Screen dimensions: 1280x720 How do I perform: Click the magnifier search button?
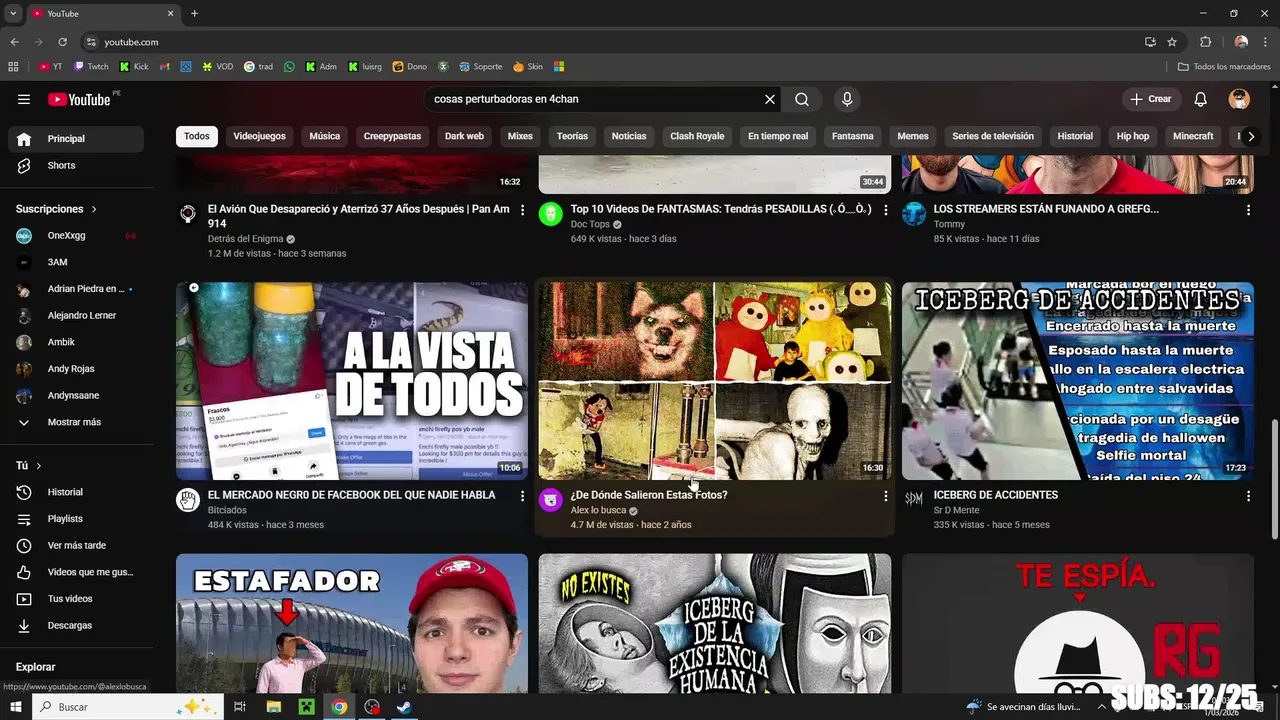point(802,99)
